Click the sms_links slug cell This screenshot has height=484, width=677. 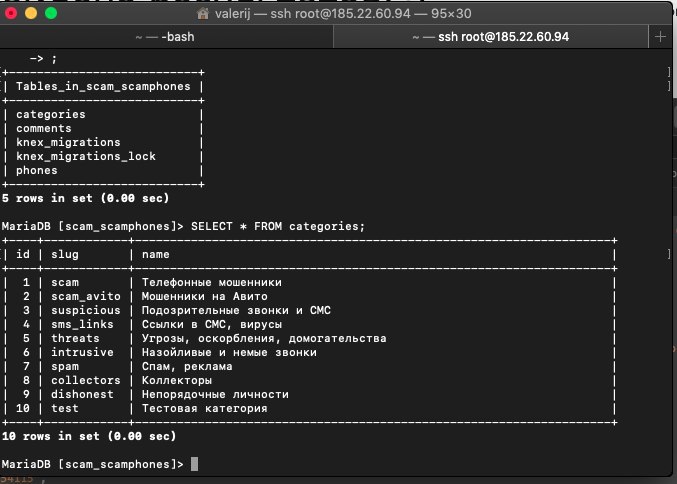coord(82,324)
